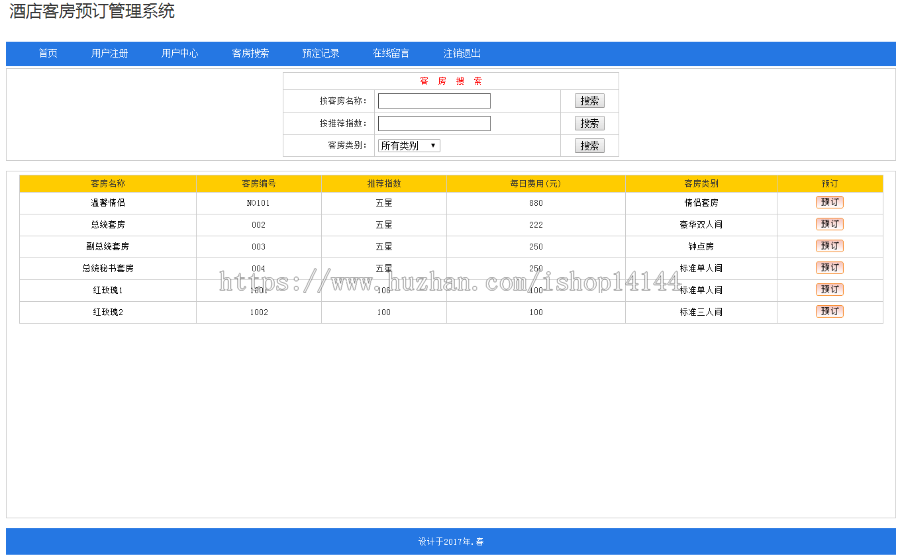Screen dimensions: 900x558
Task: Open 用户中心 in the navigation bar
Action: tap(180, 53)
